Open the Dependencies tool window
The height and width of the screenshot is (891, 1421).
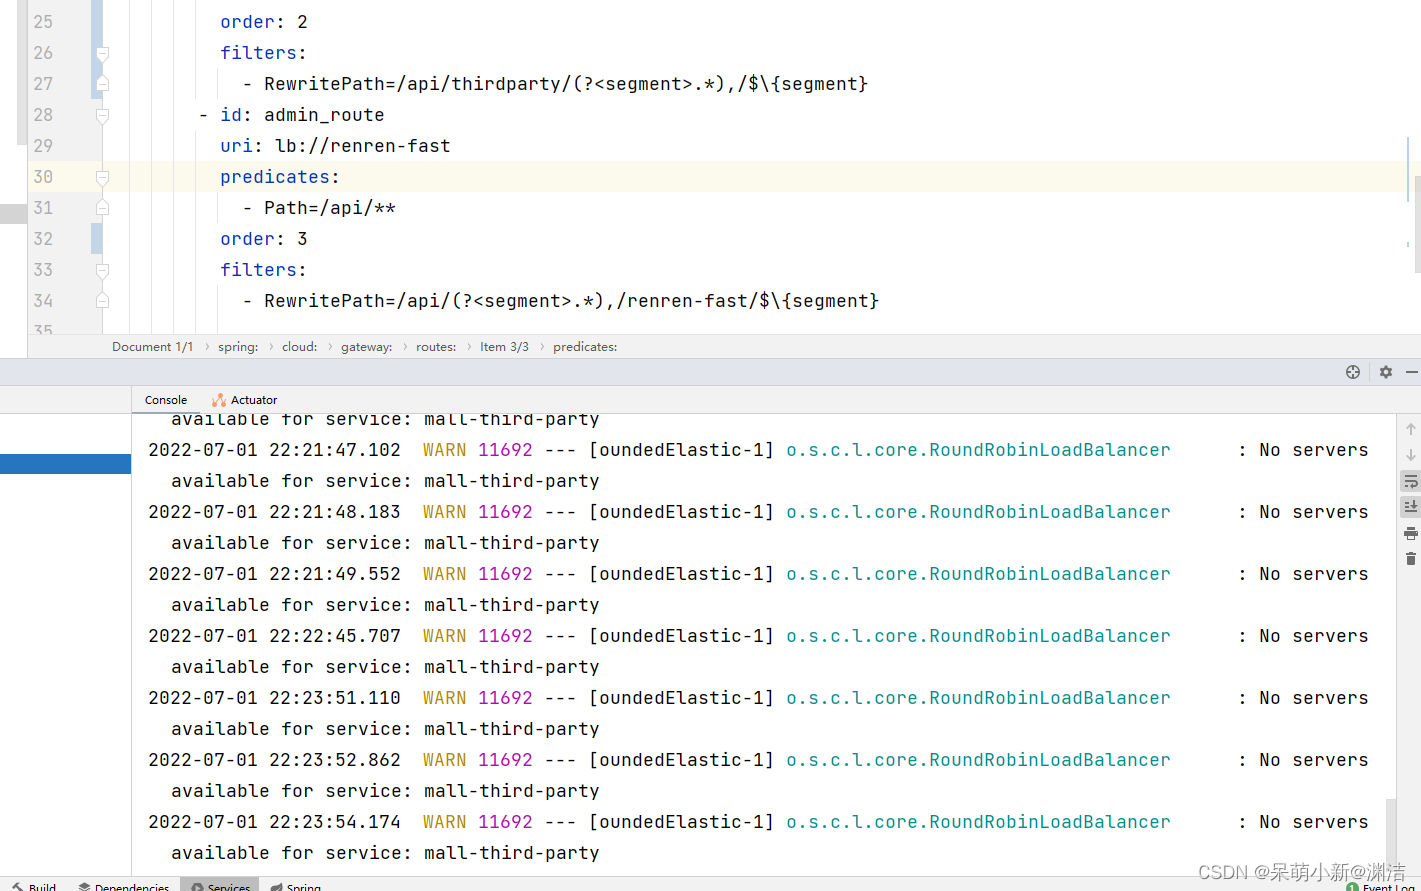124,886
